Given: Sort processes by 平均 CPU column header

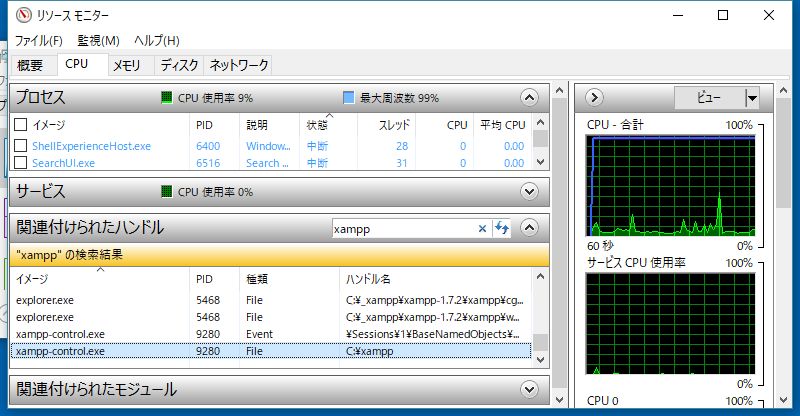Looking at the screenshot, I should point(503,125).
